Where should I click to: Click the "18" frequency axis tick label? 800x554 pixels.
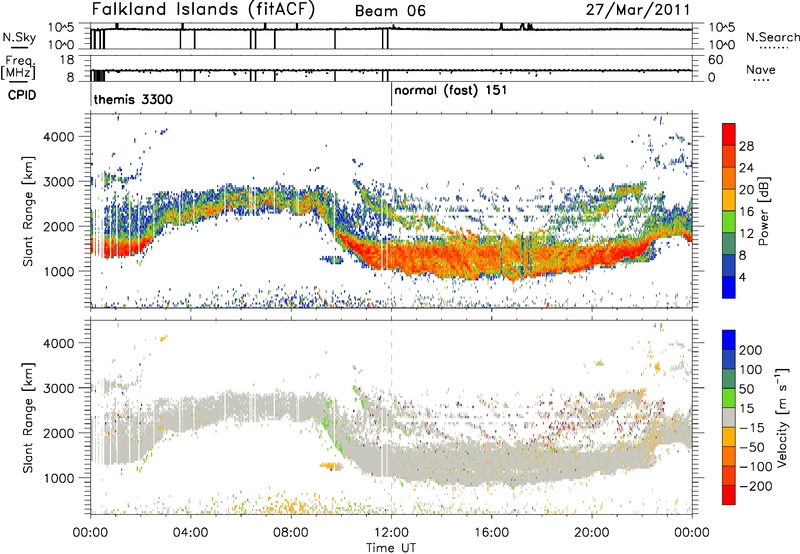pos(67,60)
